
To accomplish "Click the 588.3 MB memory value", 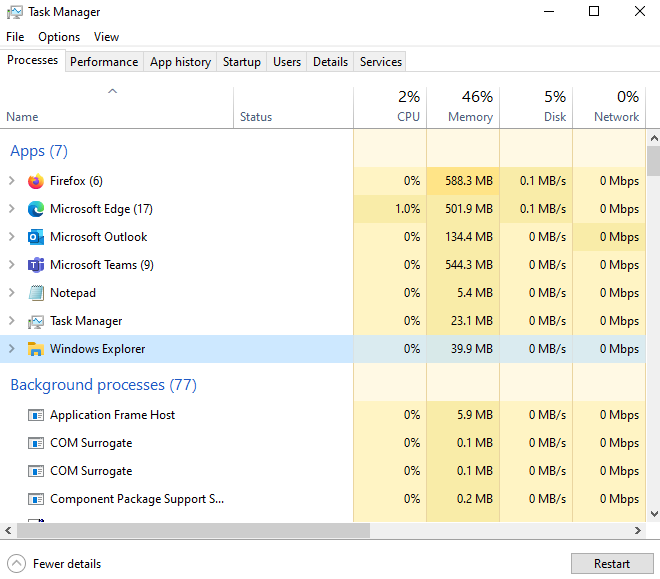I will [469, 181].
